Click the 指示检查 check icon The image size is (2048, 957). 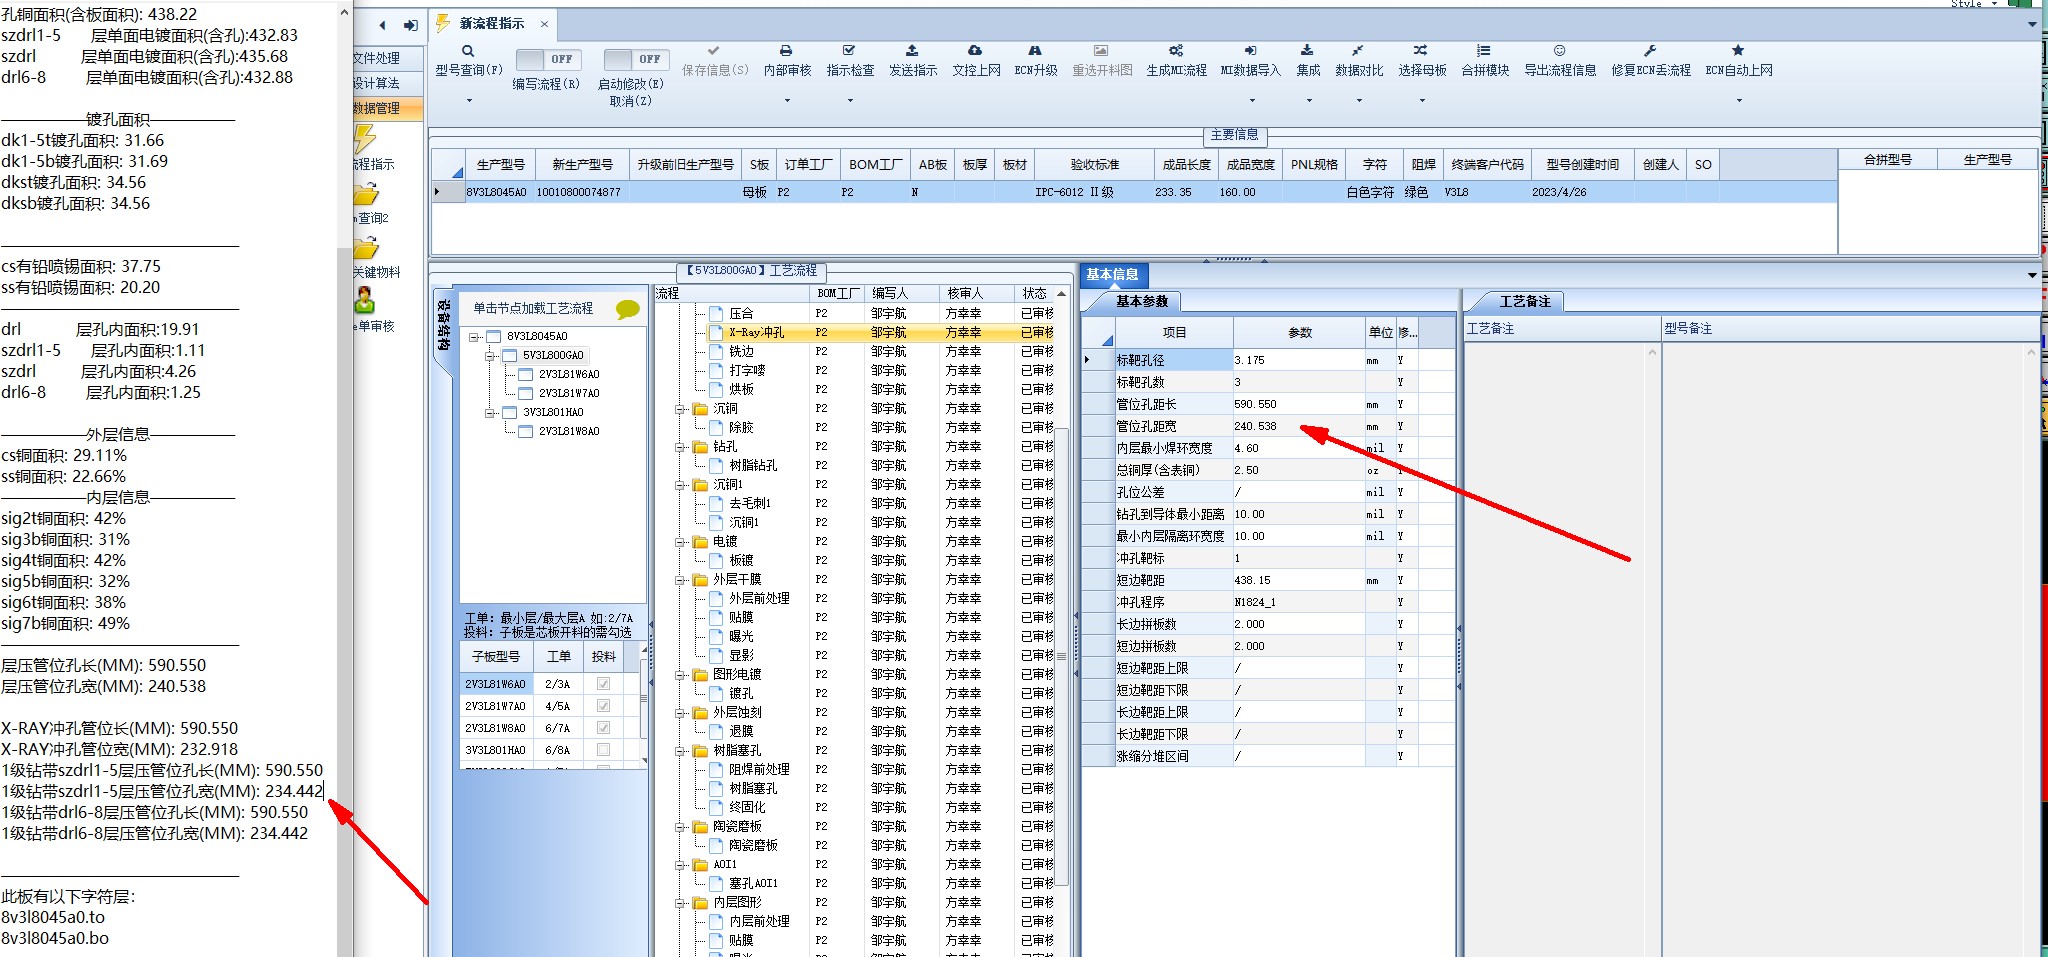849,50
